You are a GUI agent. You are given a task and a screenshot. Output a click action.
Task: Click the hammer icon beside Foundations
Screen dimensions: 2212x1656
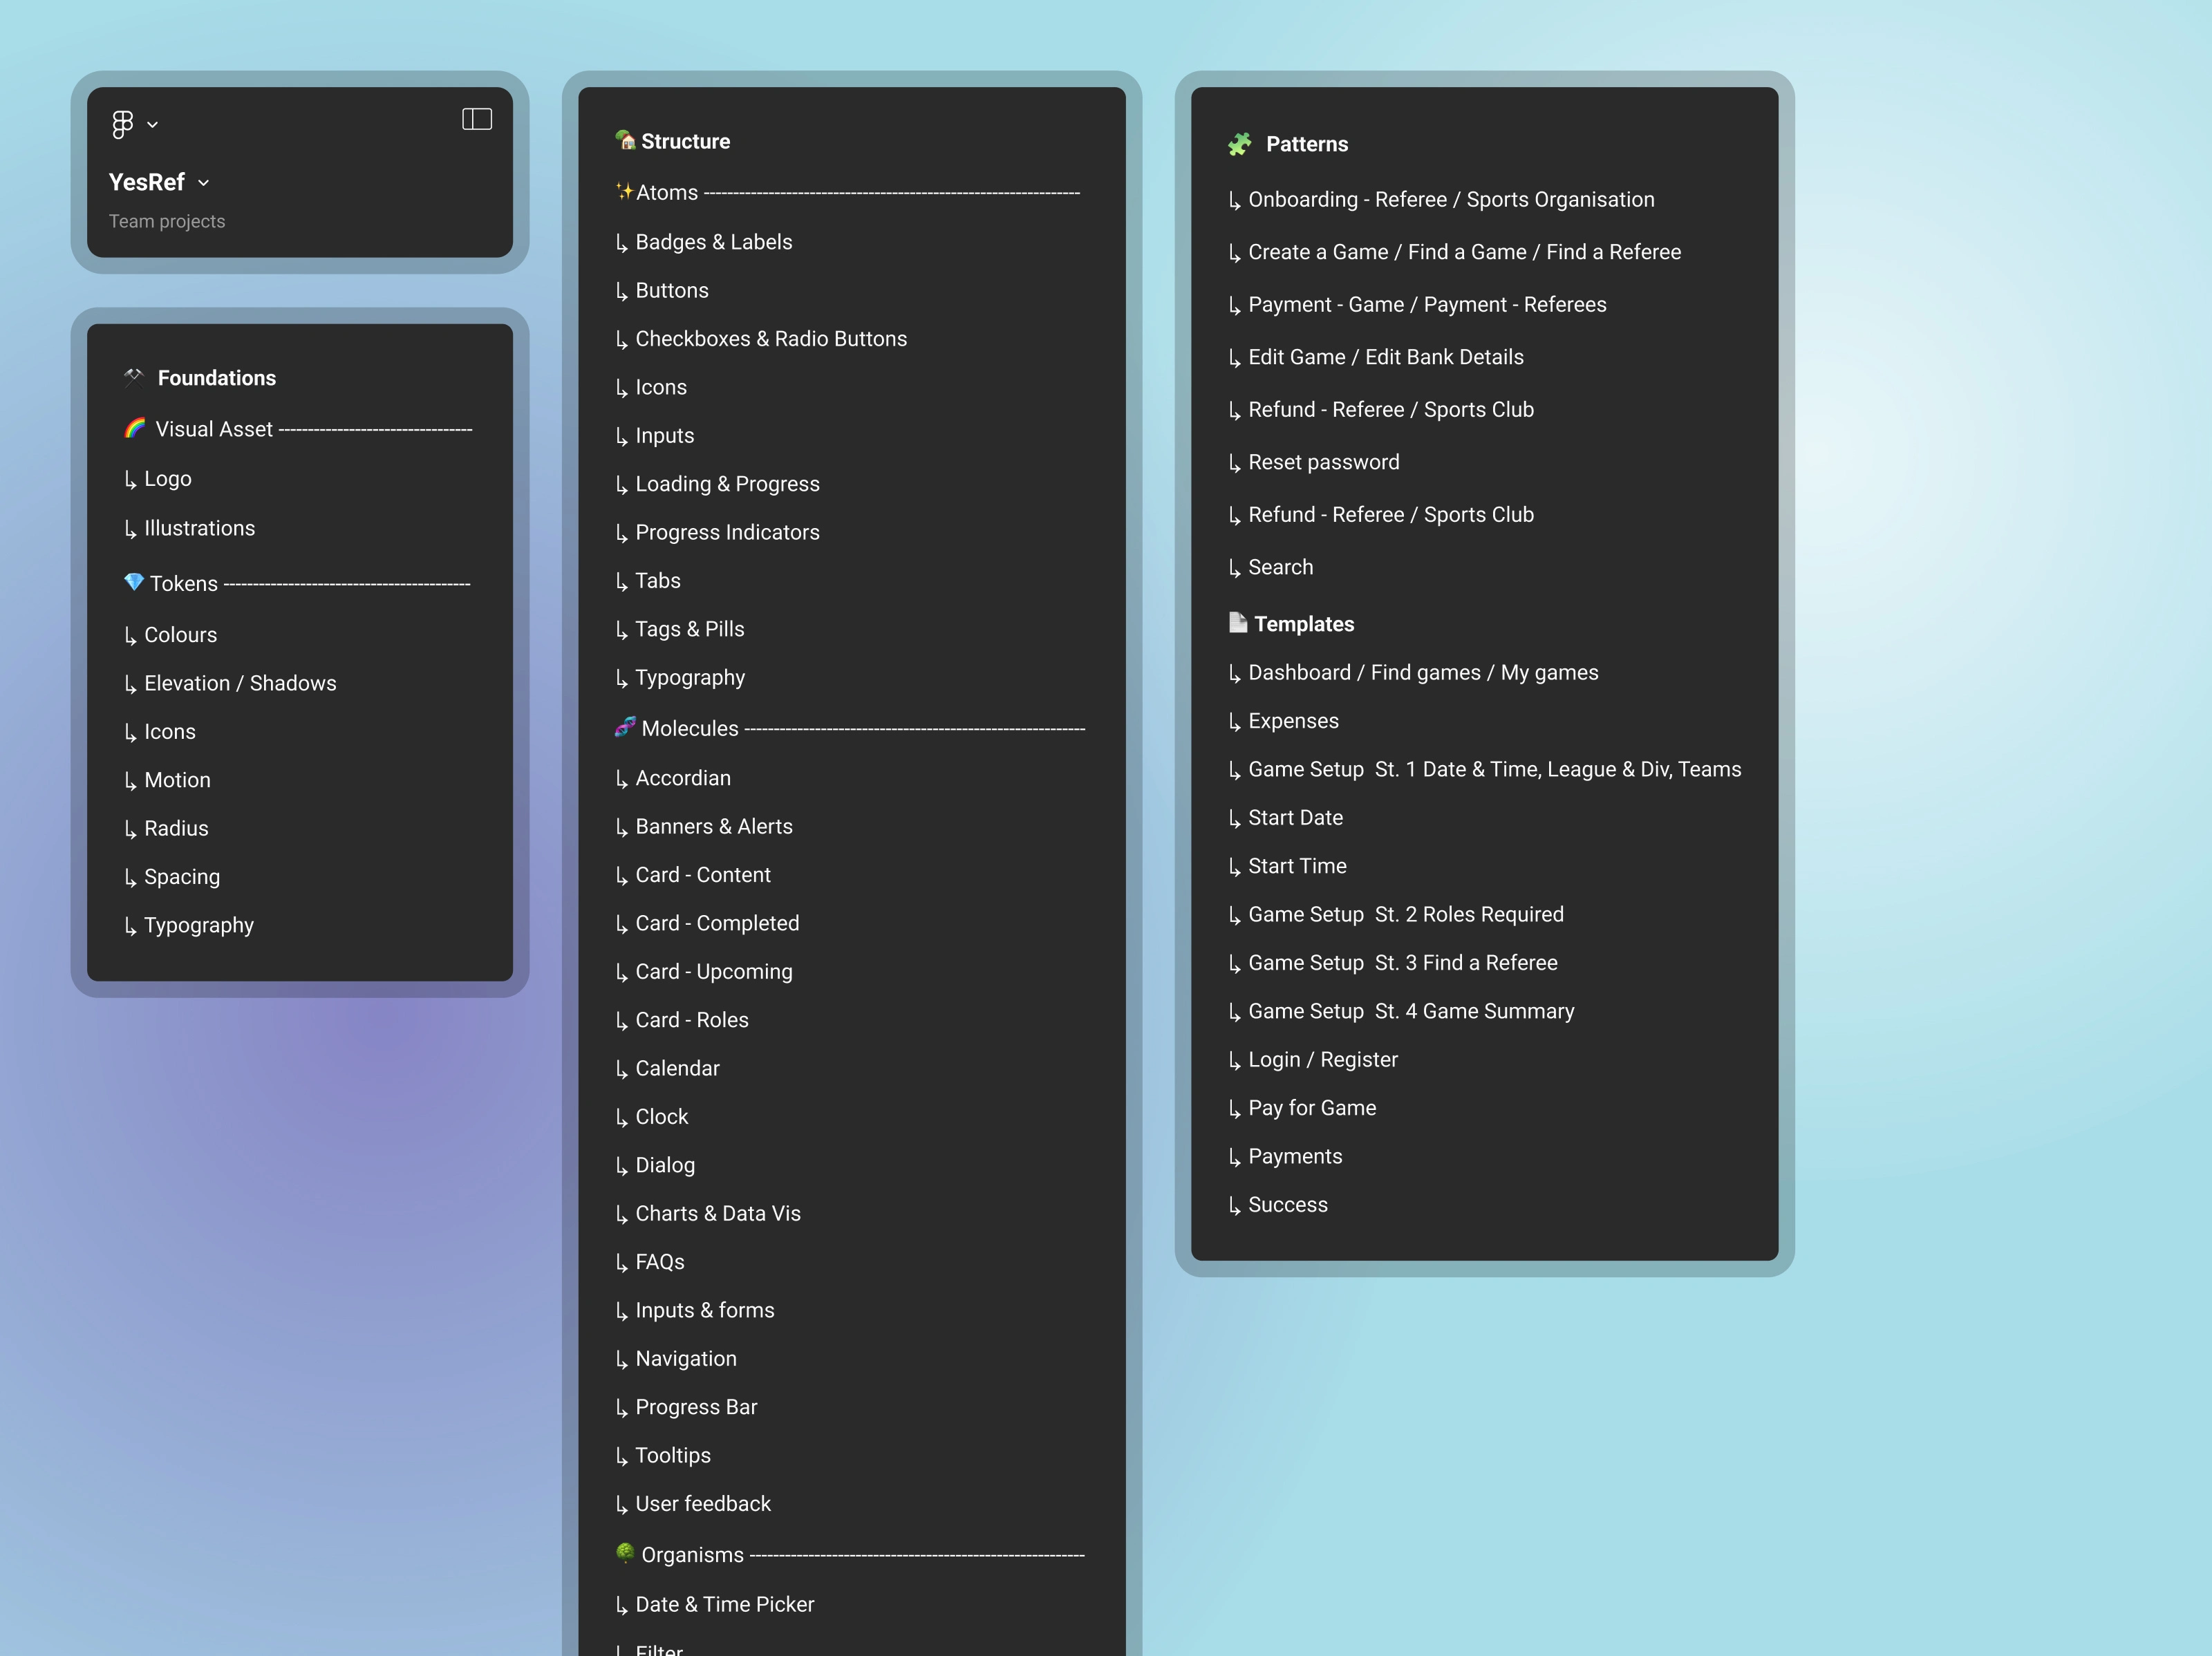(133, 377)
